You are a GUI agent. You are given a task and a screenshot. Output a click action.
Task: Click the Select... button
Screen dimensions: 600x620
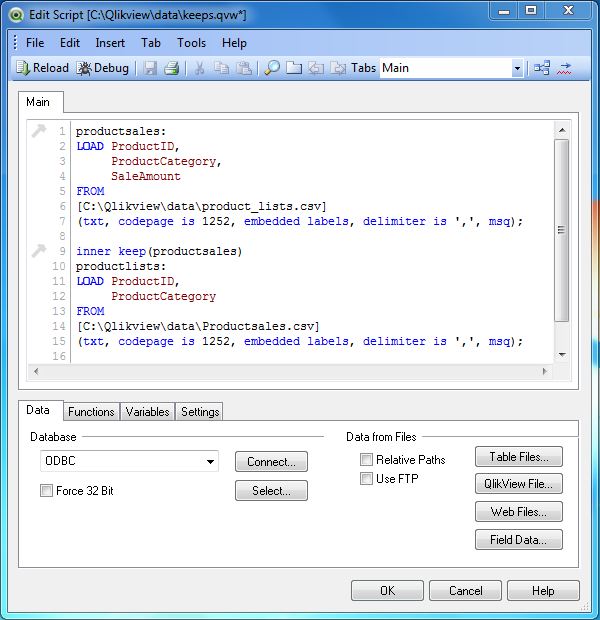pyautogui.click(x=271, y=491)
